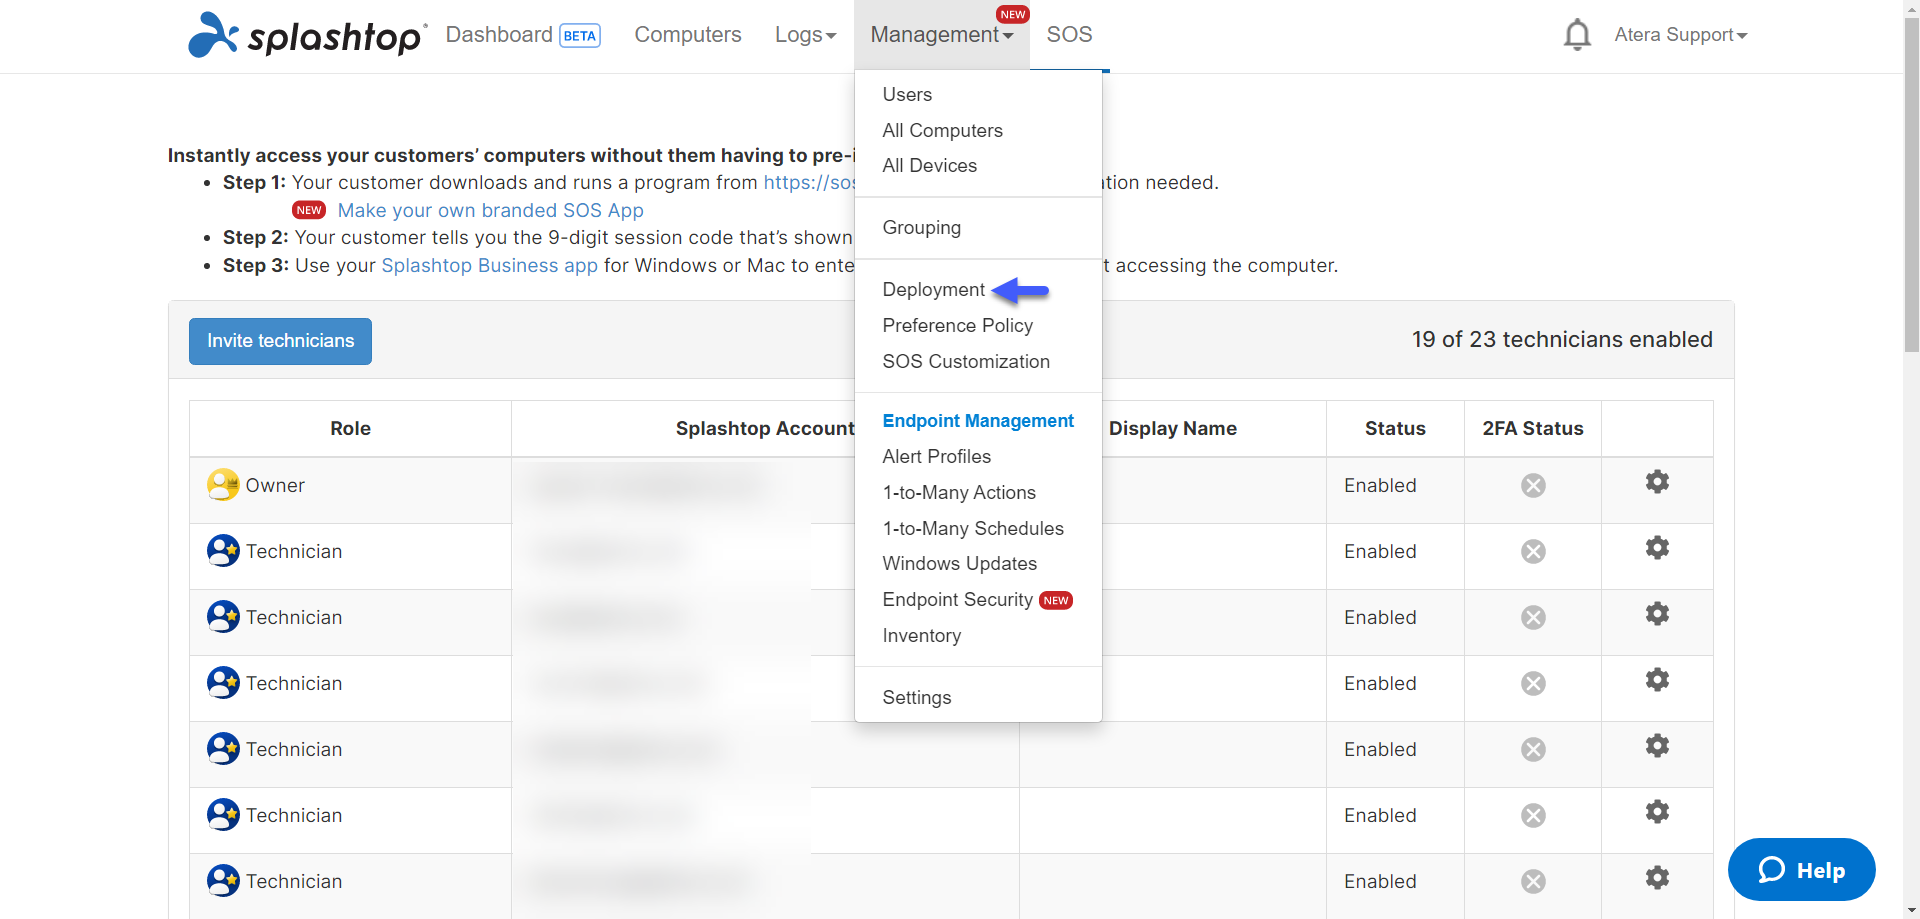Image resolution: width=1920 pixels, height=919 pixels.
Task: Click Enabled status in Owner row
Action: tap(1380, 486)
